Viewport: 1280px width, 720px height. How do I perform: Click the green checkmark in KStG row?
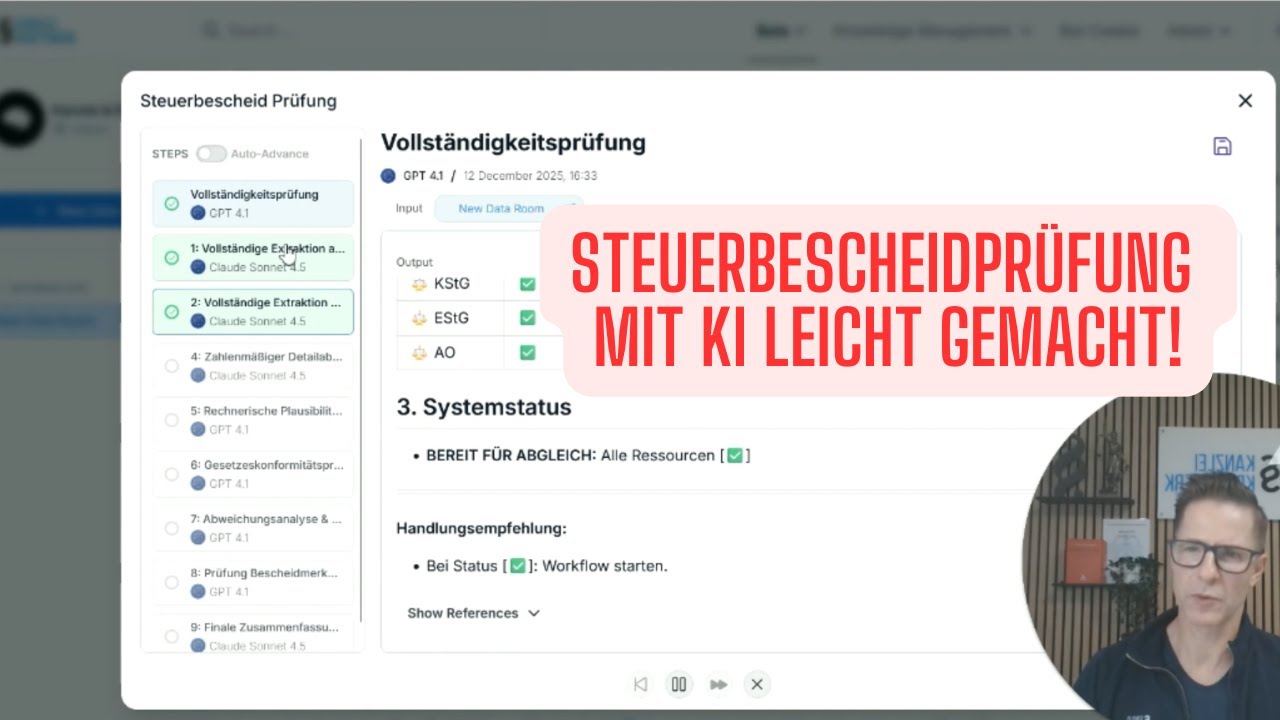(527, 284)
